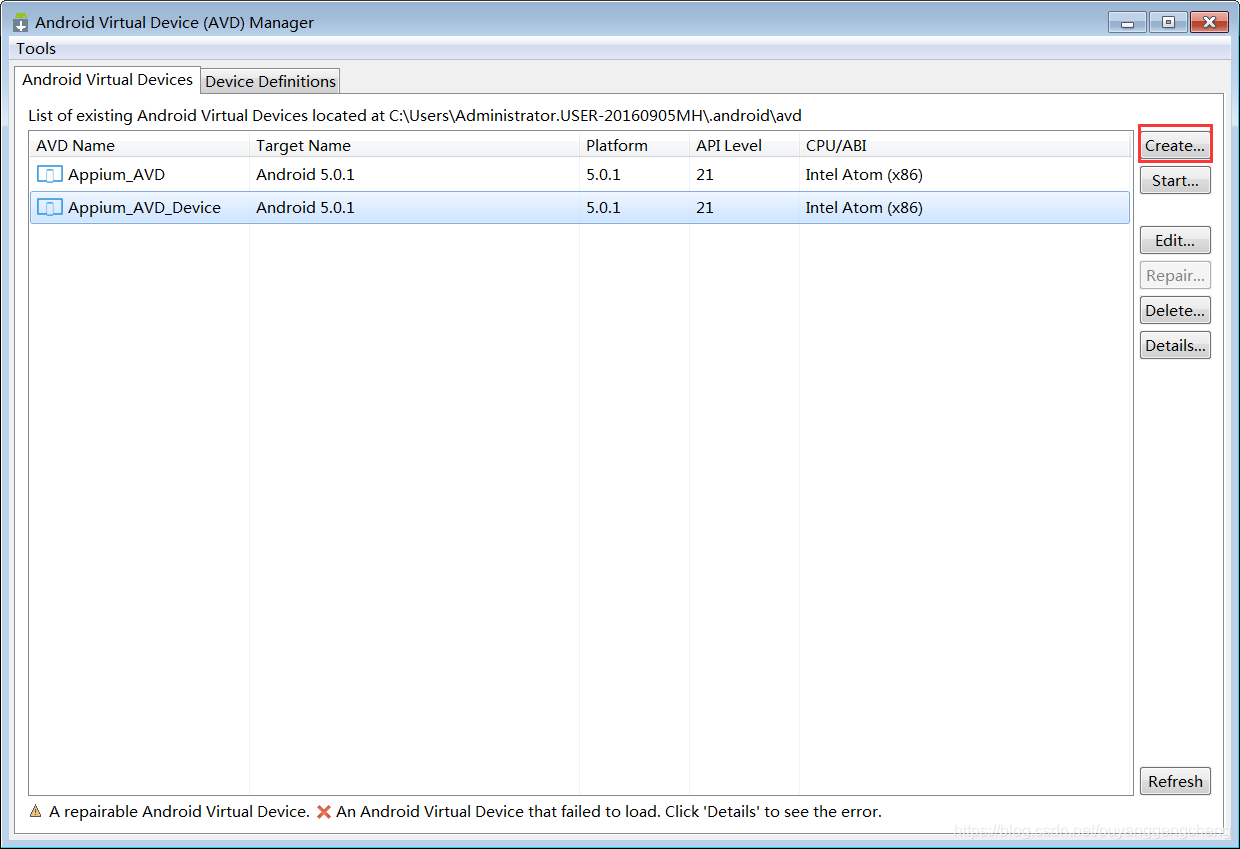Click the Edit... button
1240x849 pixels.
[1175, 241]
